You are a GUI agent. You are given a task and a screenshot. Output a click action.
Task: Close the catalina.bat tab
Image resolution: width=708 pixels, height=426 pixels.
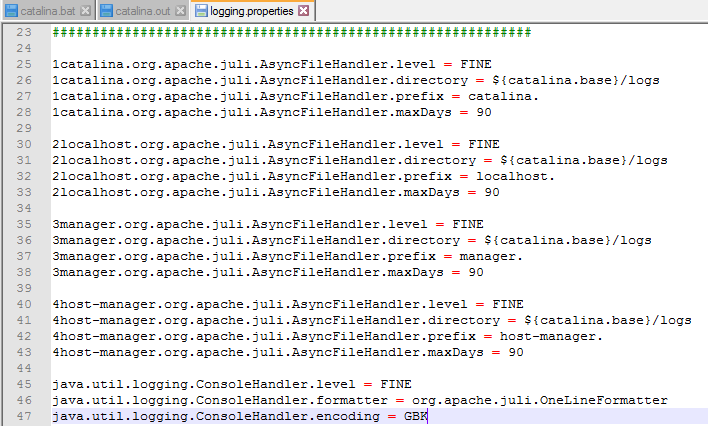click(x=85, y=11)
